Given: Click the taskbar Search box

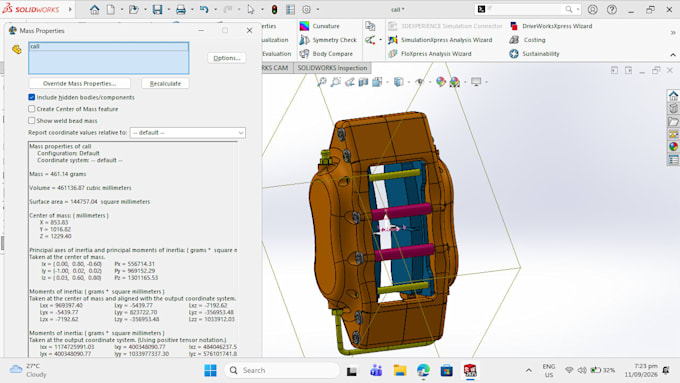Looking at the screenshot, I should click(x=282, y=370).
